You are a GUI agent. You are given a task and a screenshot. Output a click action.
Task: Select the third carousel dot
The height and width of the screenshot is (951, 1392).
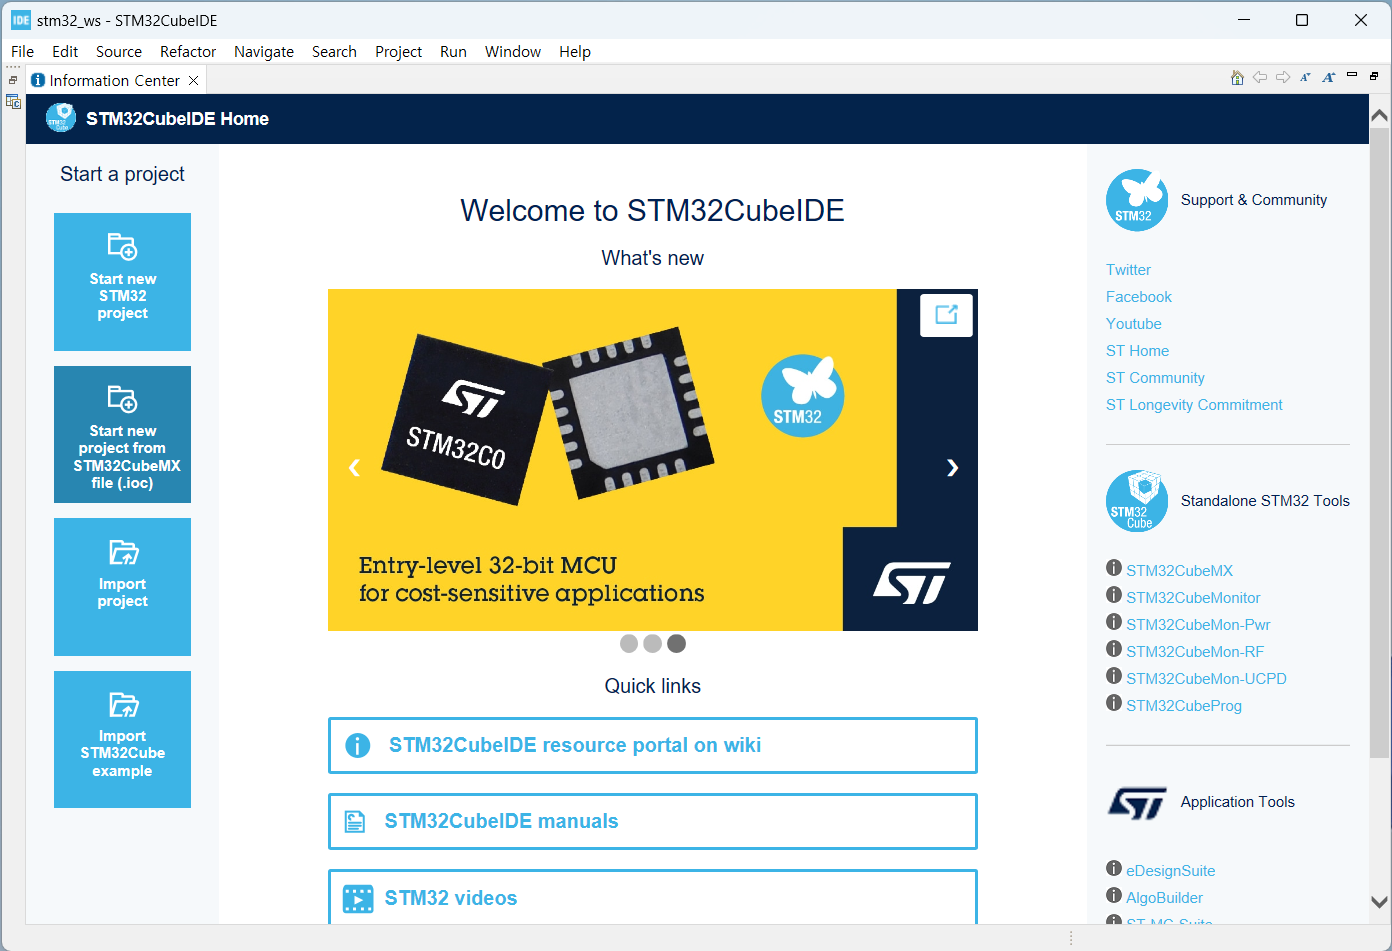(x=677, y=643)
